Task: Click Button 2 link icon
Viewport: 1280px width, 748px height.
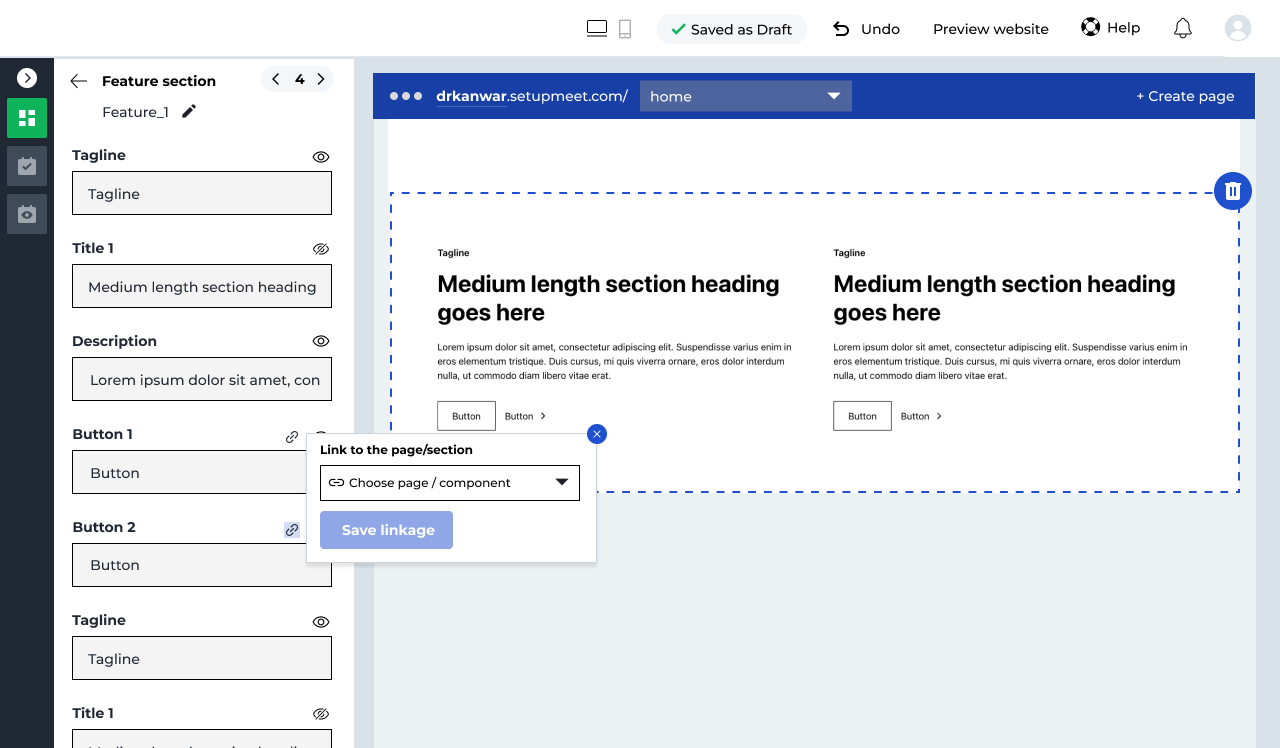Action: (x=292, y=529)
